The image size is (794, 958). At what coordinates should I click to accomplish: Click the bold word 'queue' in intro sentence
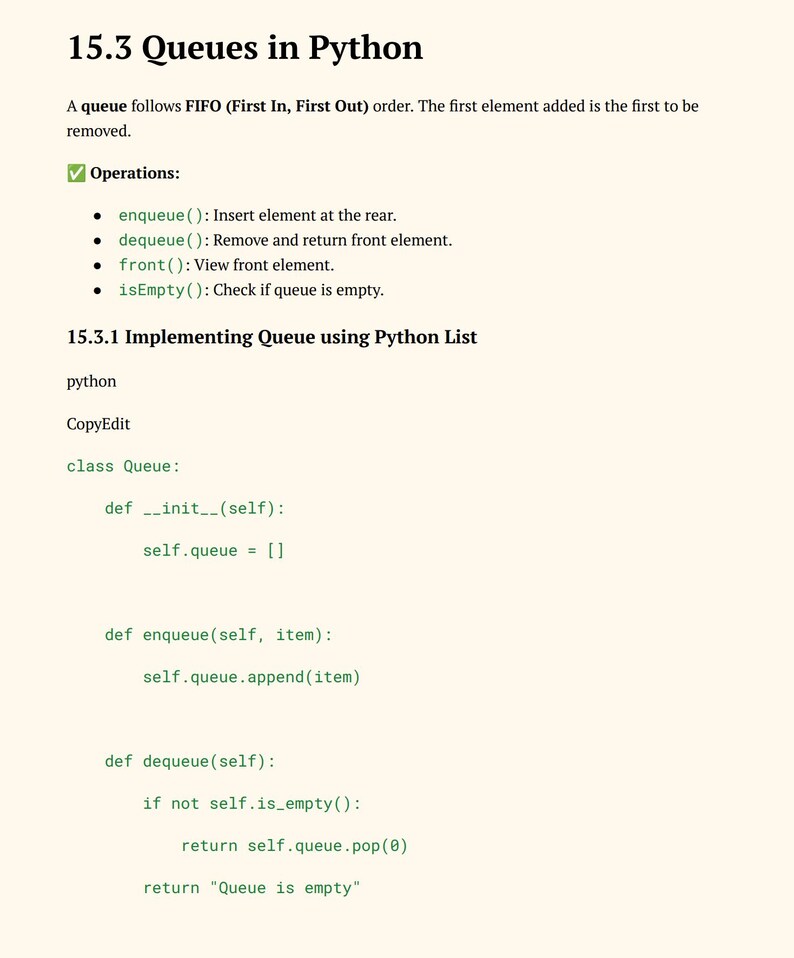pyautogui.click(x=104, y=107)
